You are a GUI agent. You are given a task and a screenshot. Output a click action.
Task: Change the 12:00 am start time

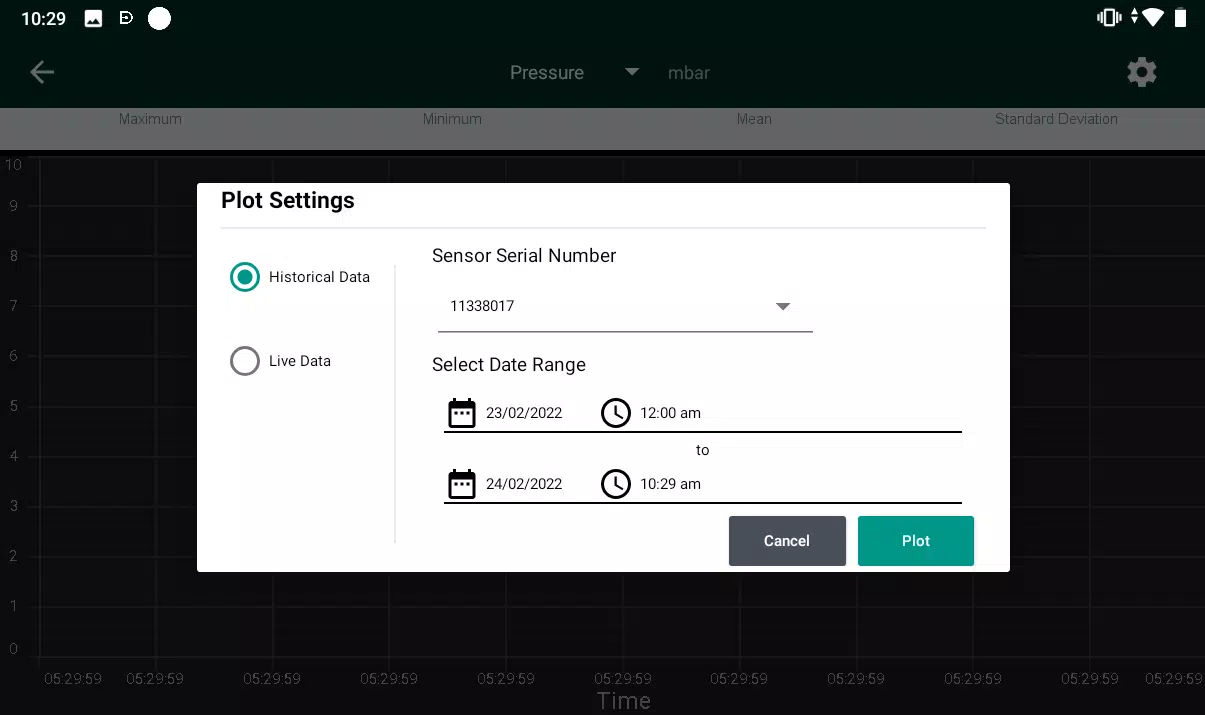[671, 413]
